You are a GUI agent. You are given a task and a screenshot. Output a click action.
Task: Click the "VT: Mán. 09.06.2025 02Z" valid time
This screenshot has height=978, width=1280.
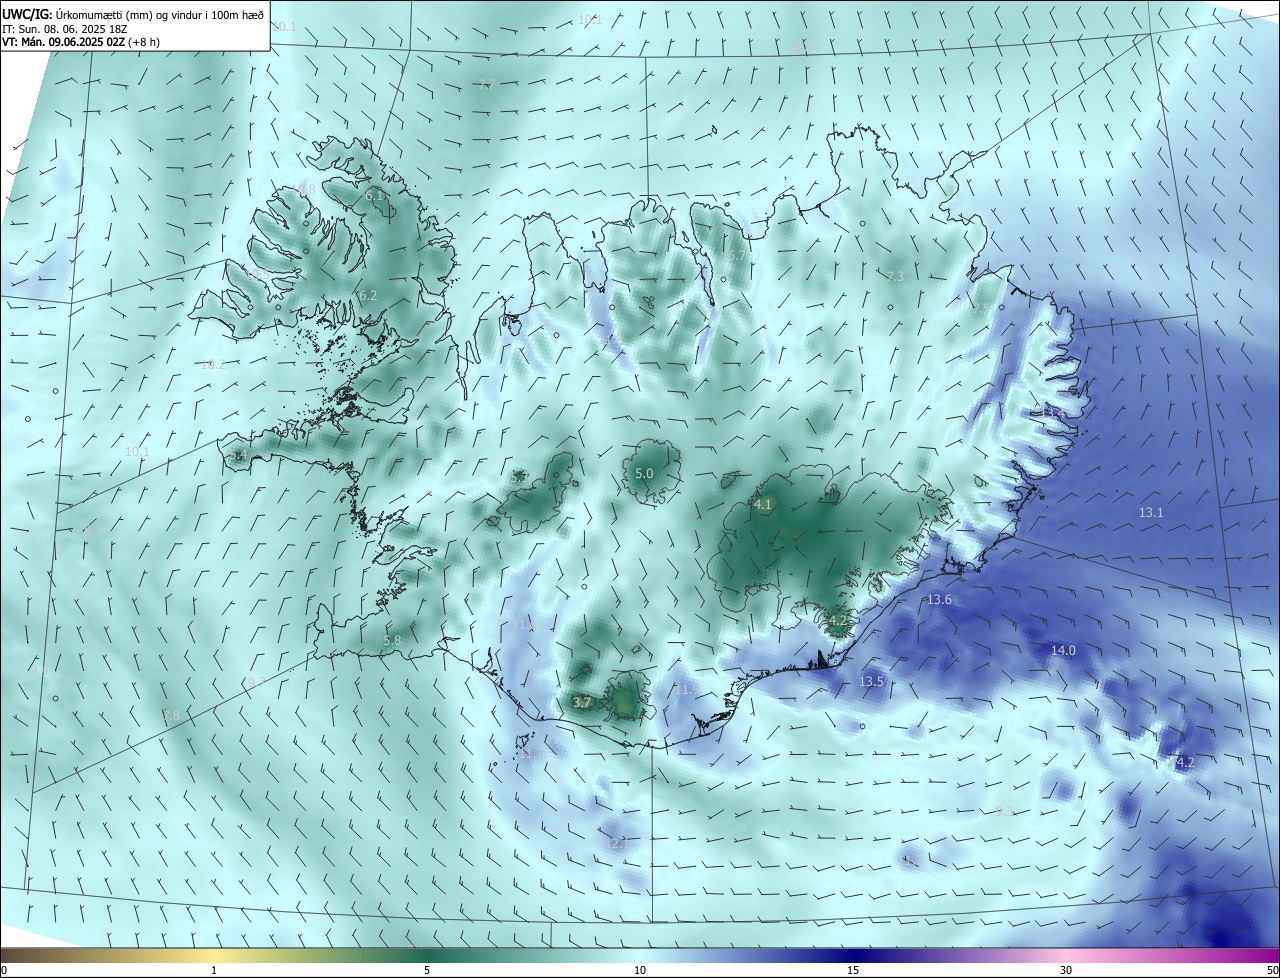click(63, 42)
